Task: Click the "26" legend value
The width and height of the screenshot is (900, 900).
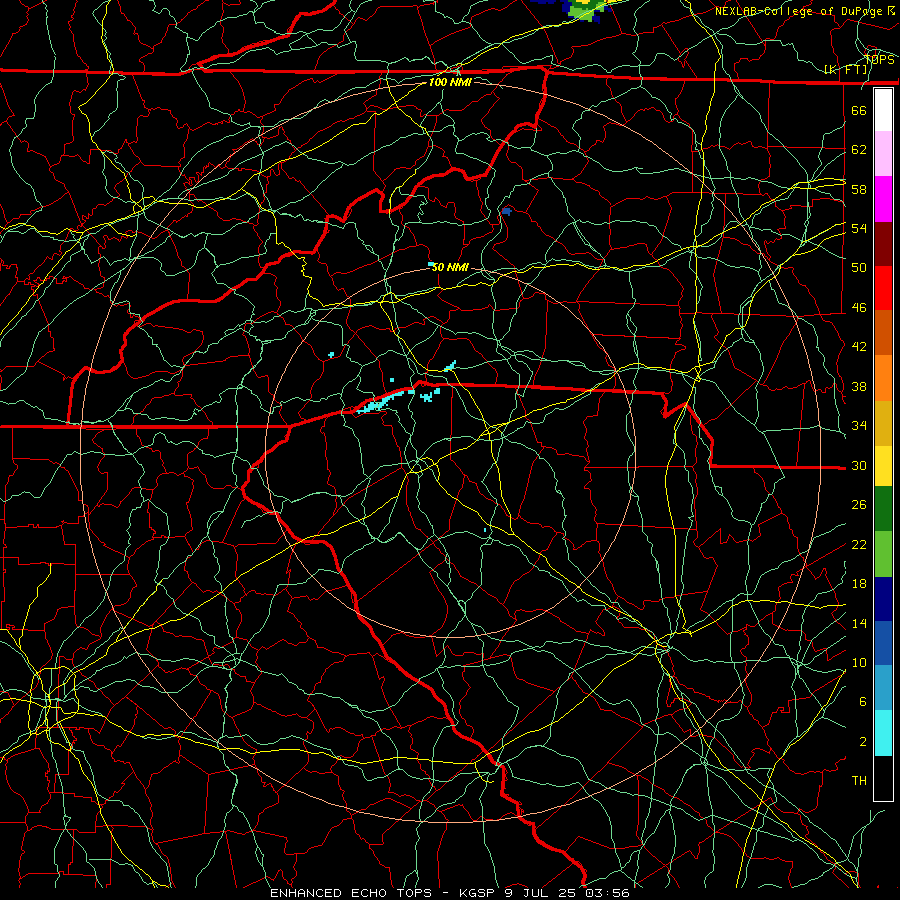Action: click(x=859, y=505)
